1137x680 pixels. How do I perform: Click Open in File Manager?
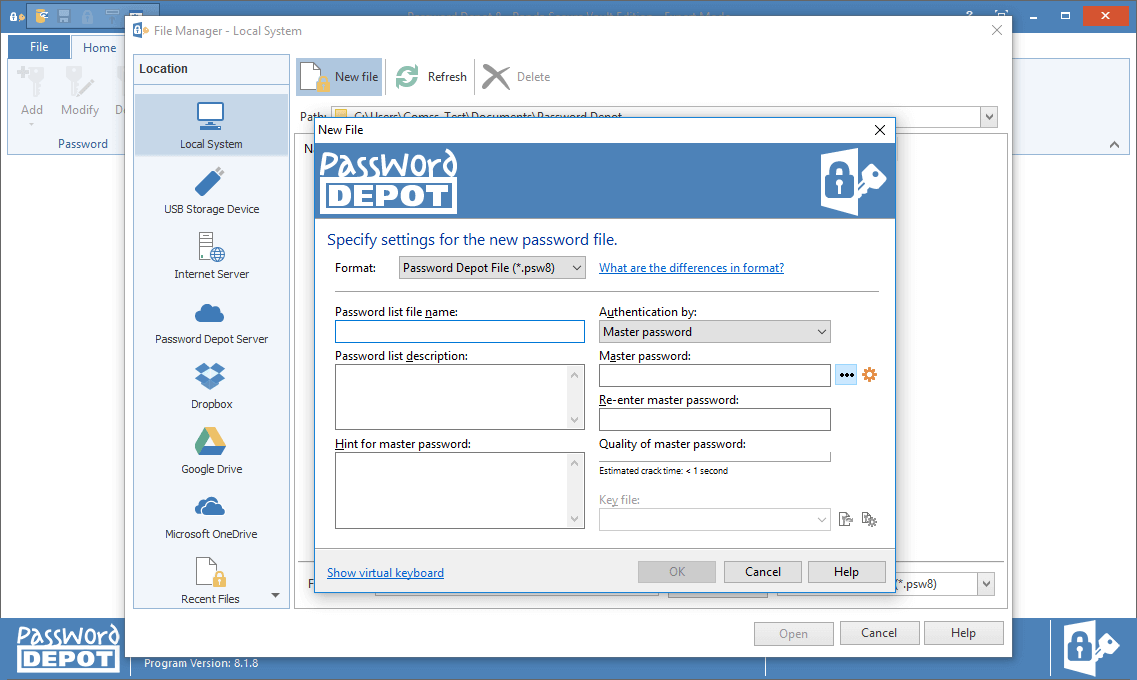(793, 634)
